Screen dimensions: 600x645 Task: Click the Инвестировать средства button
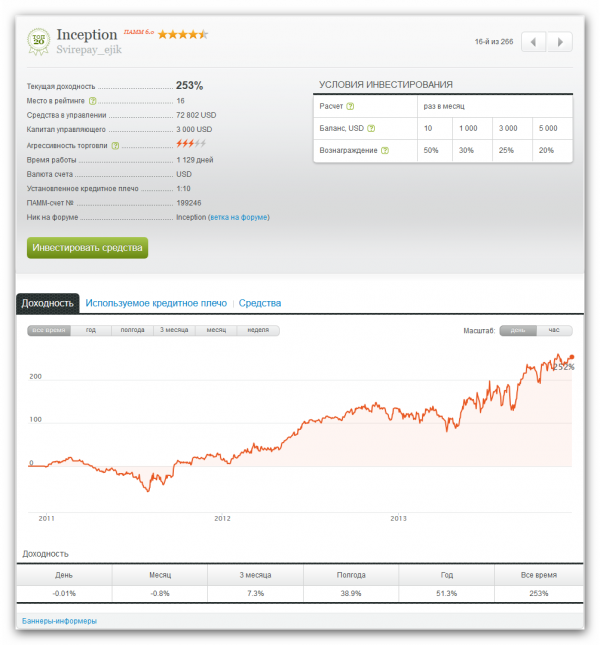pos(88,248)
